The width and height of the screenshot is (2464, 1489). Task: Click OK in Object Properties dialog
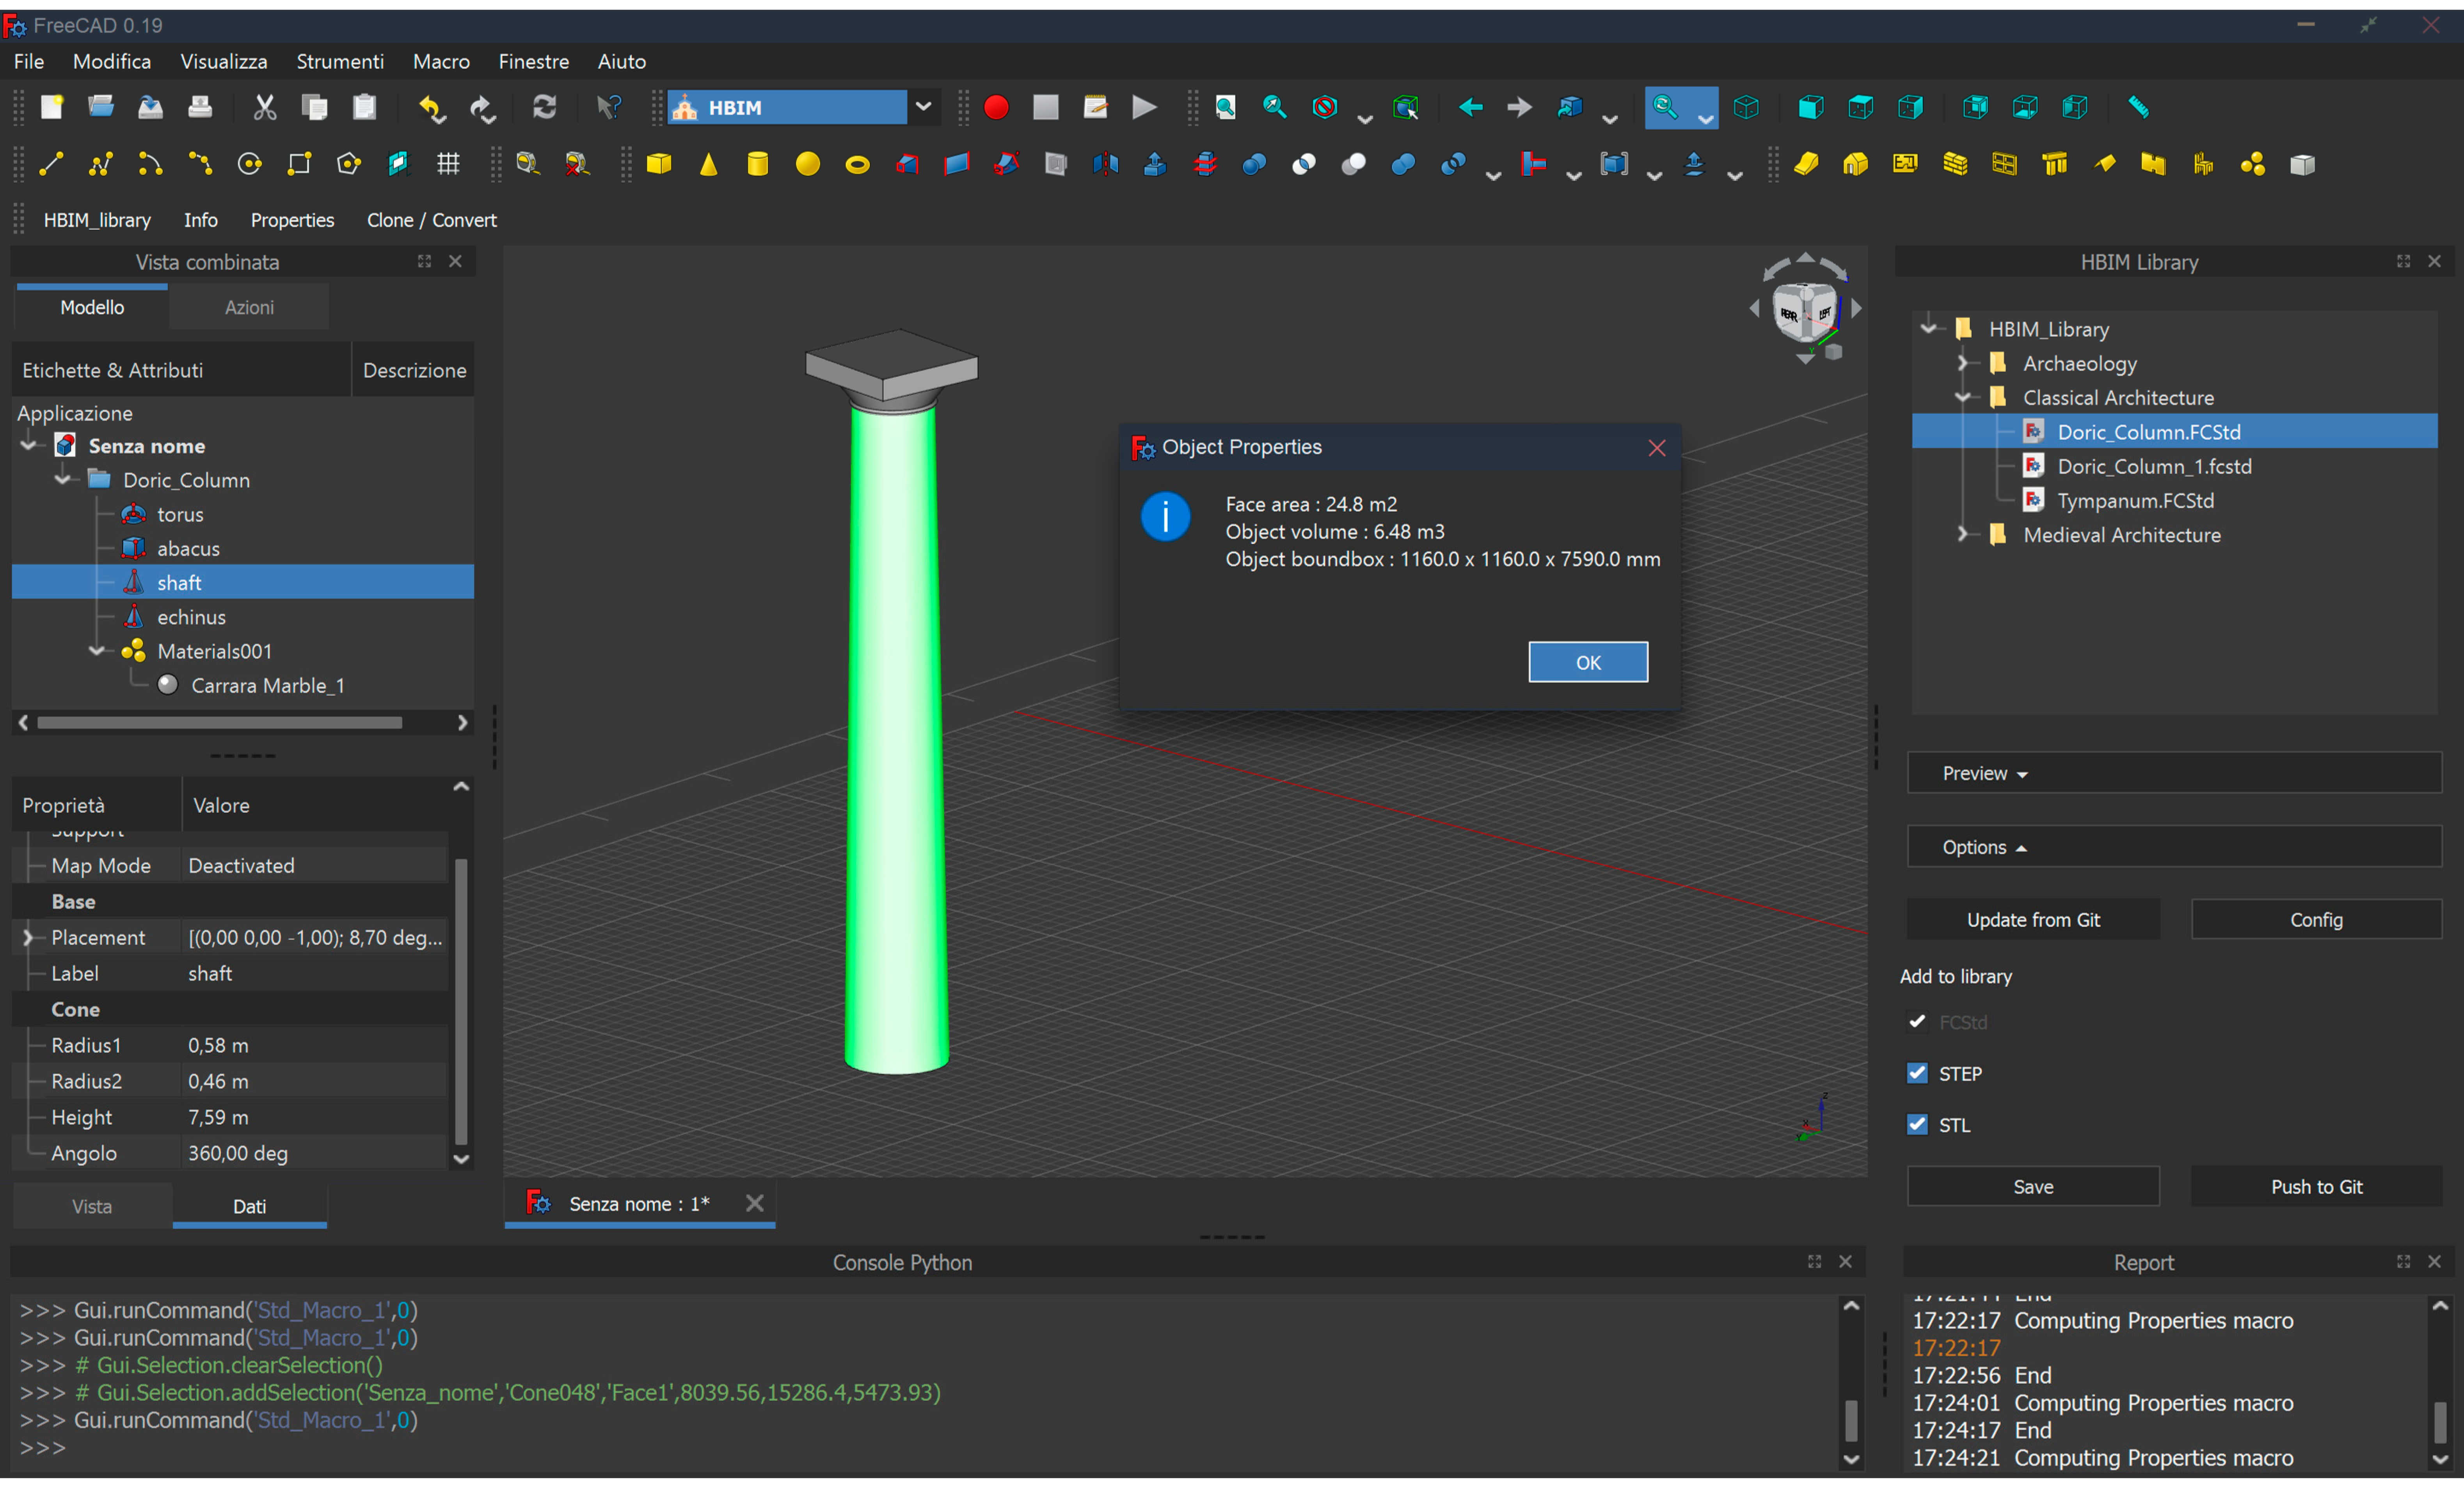point(1588,662)
